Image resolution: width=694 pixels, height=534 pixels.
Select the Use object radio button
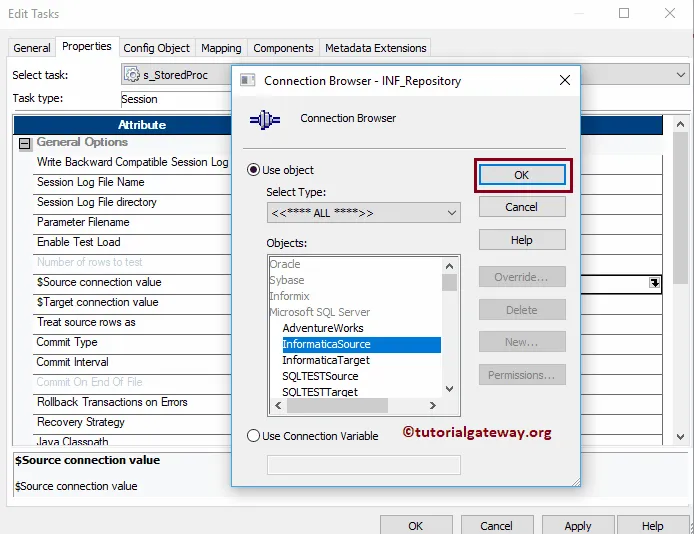[253, 170]
